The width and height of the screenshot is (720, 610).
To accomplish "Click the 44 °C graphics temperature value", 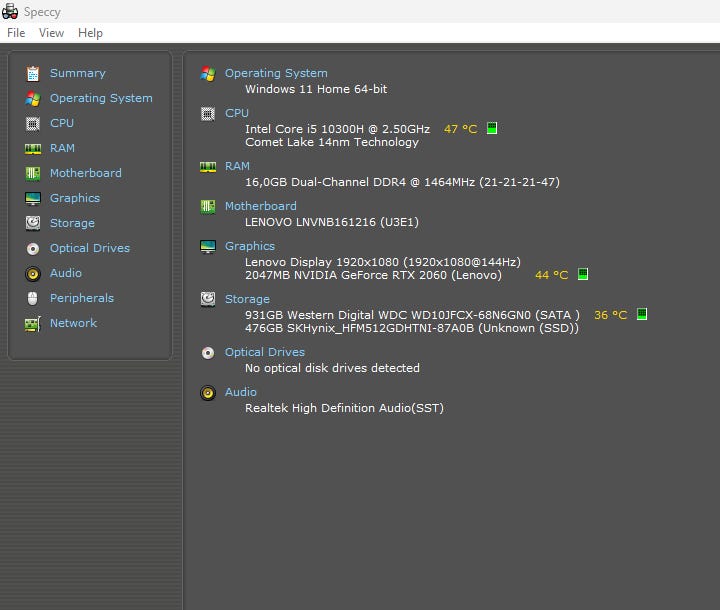I will pos(551,275).
